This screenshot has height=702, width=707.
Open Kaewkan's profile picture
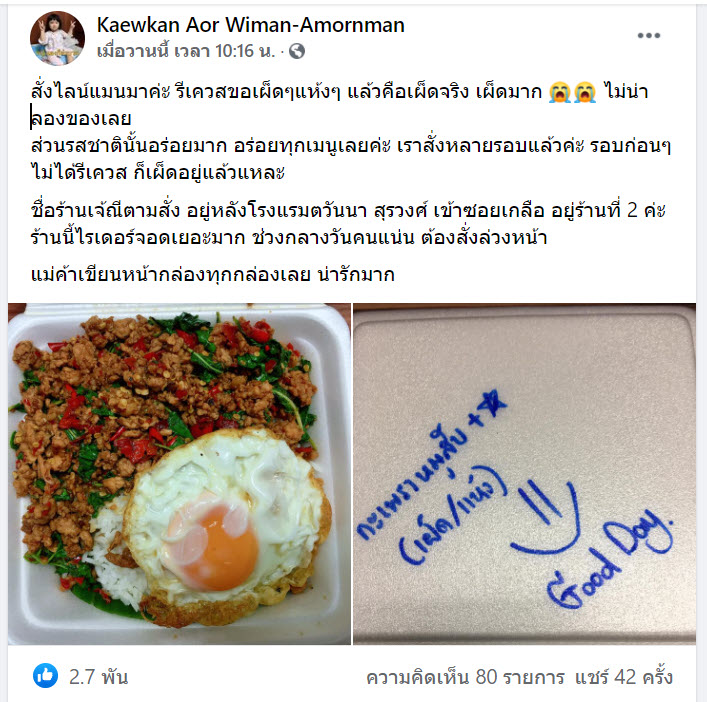coord(57,38)
